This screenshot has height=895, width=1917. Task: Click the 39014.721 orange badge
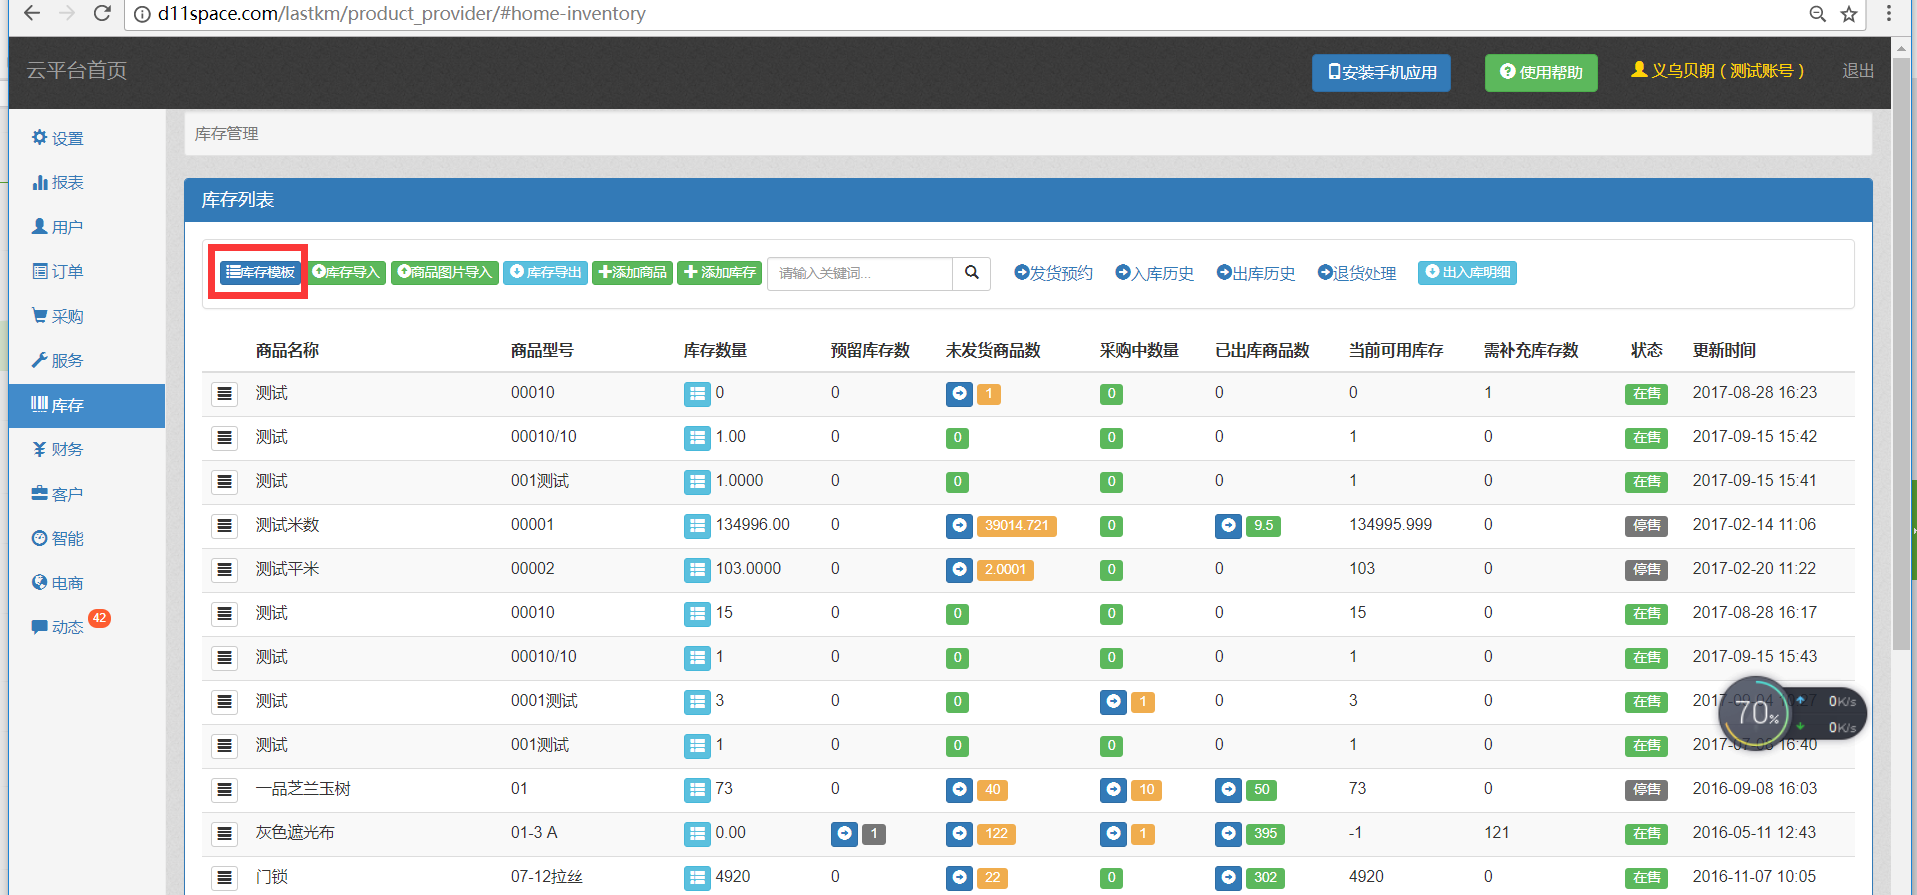[x=1017, y=526]
